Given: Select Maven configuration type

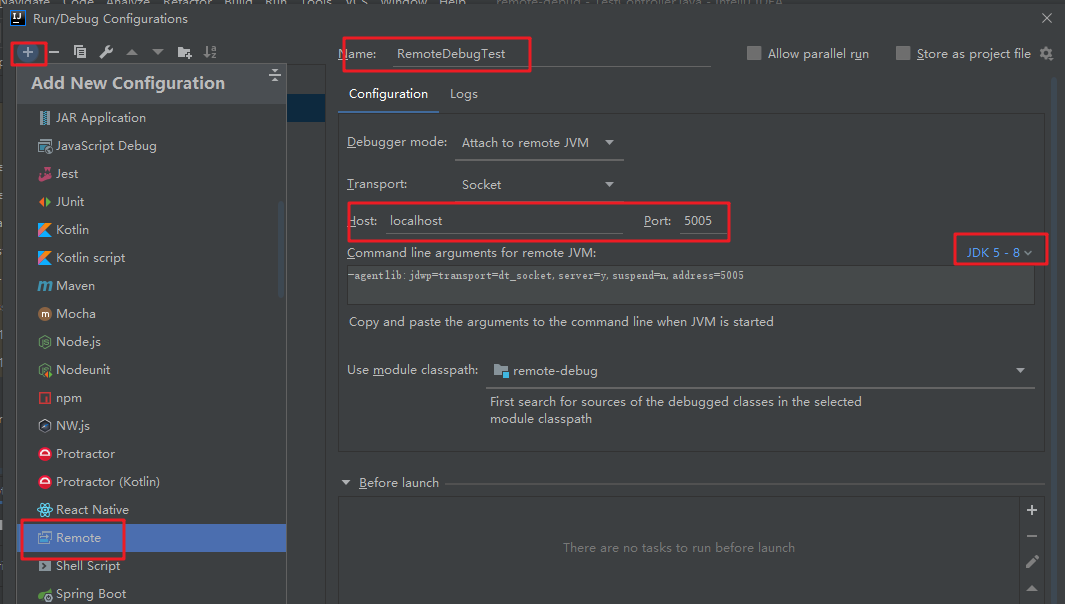Looking at the screenshot, I should click(151, 285).
